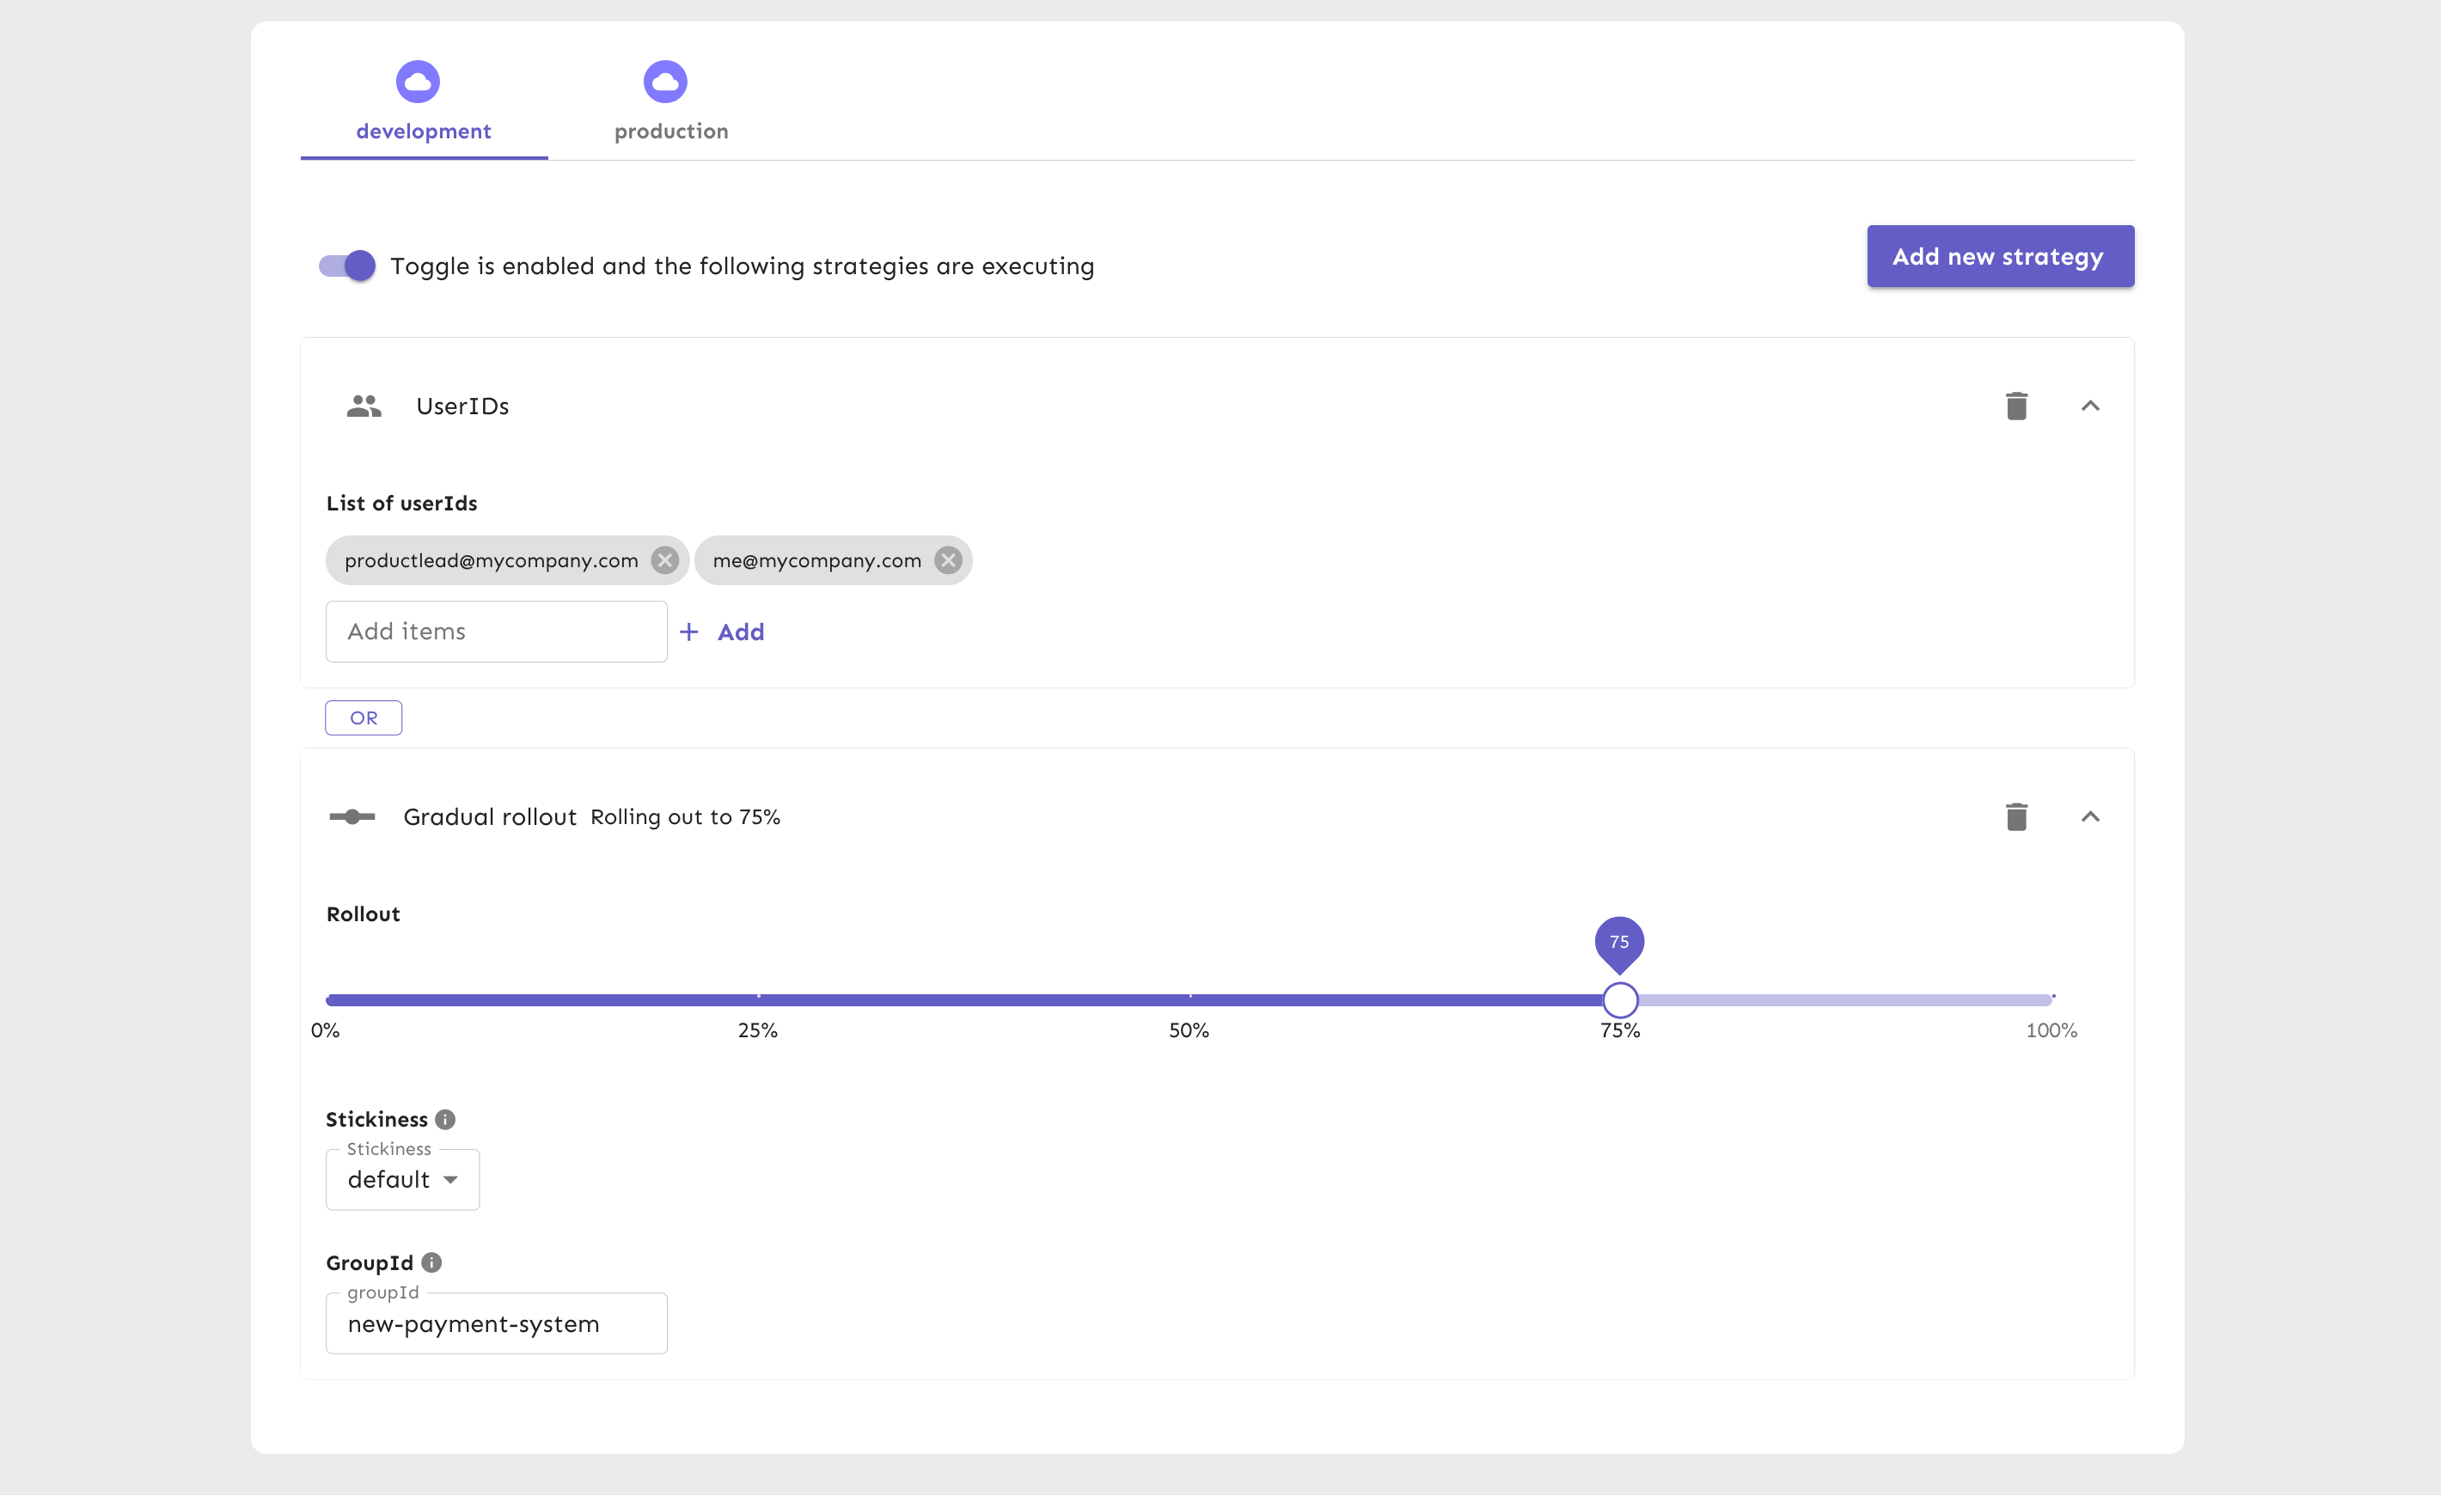Screen dimensions: 2464x1509
Task: Remove the productlead@mycompany.com chip
Action: (x=665, y=560)
